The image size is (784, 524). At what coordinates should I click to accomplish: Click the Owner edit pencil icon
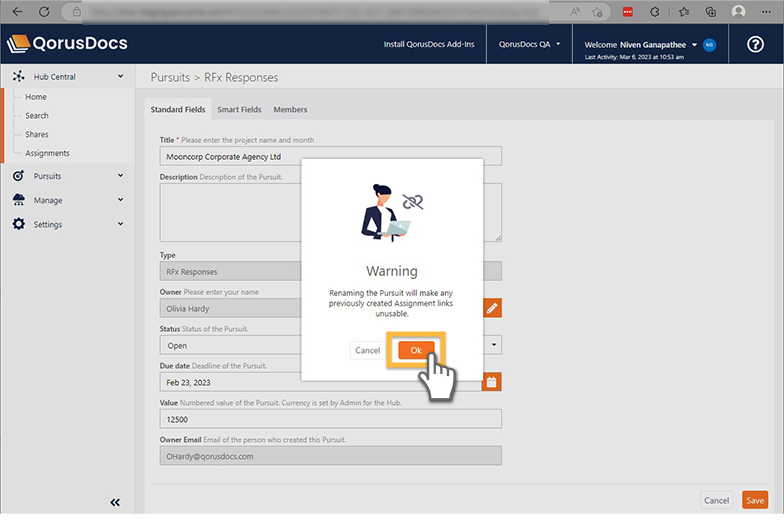[x=492, y=308]
